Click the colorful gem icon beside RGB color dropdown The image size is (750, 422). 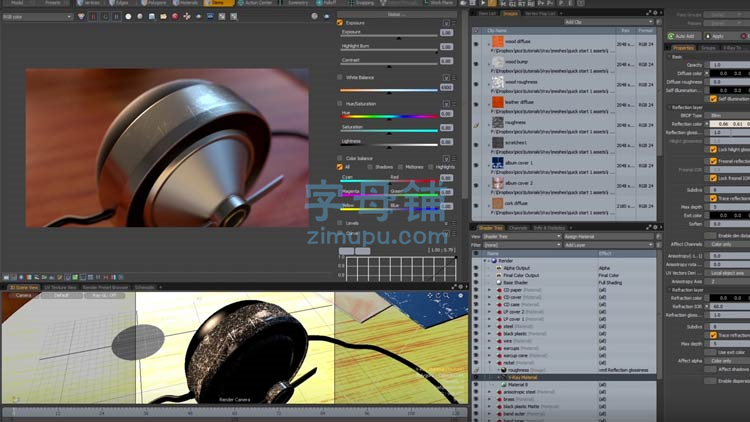pyautogui.click(x=81, y=16)
